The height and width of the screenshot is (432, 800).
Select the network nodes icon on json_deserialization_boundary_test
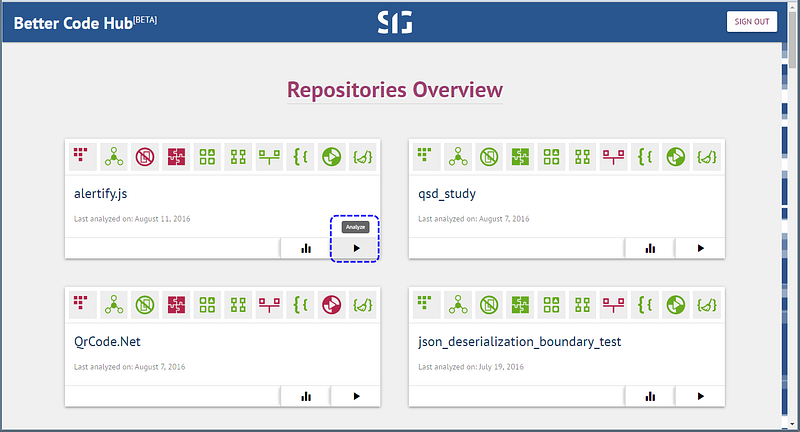tap(458, 304)
